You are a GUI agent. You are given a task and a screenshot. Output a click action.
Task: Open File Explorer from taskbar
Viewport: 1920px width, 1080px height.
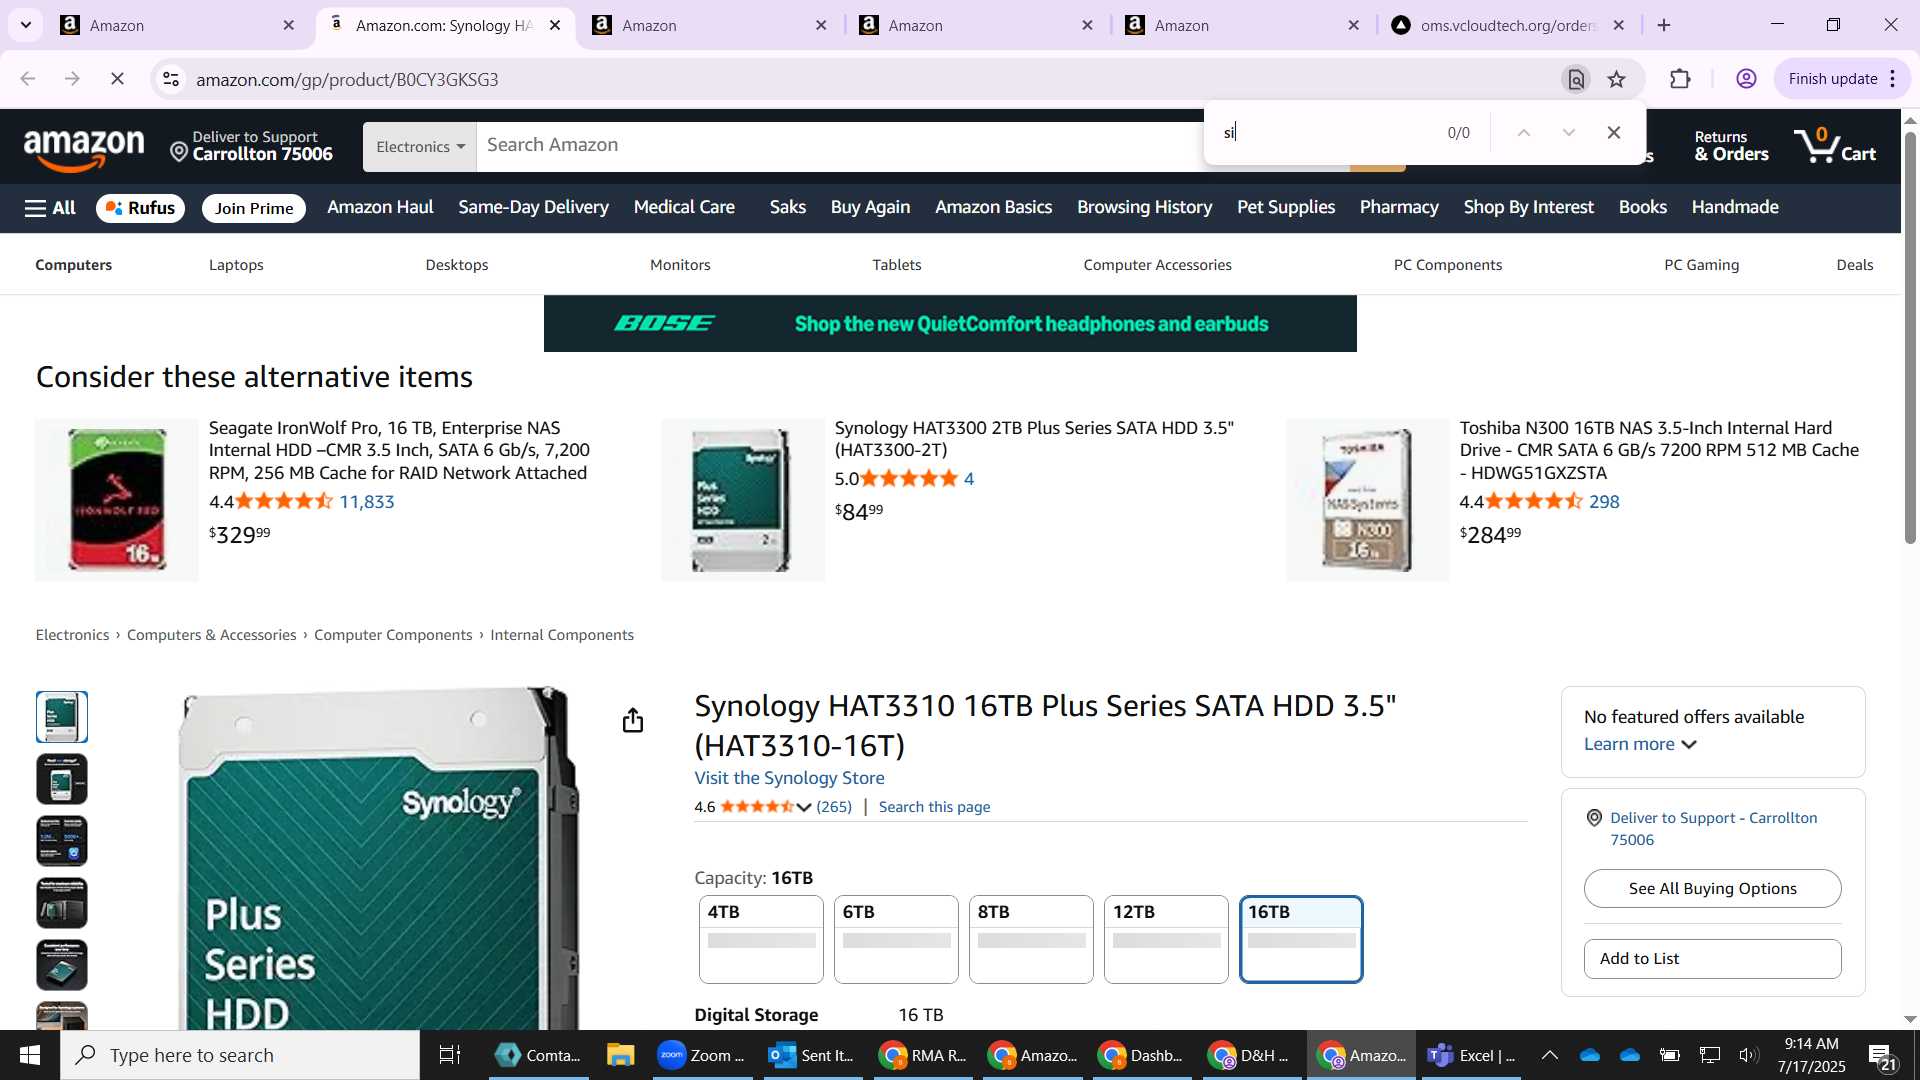620,1055
